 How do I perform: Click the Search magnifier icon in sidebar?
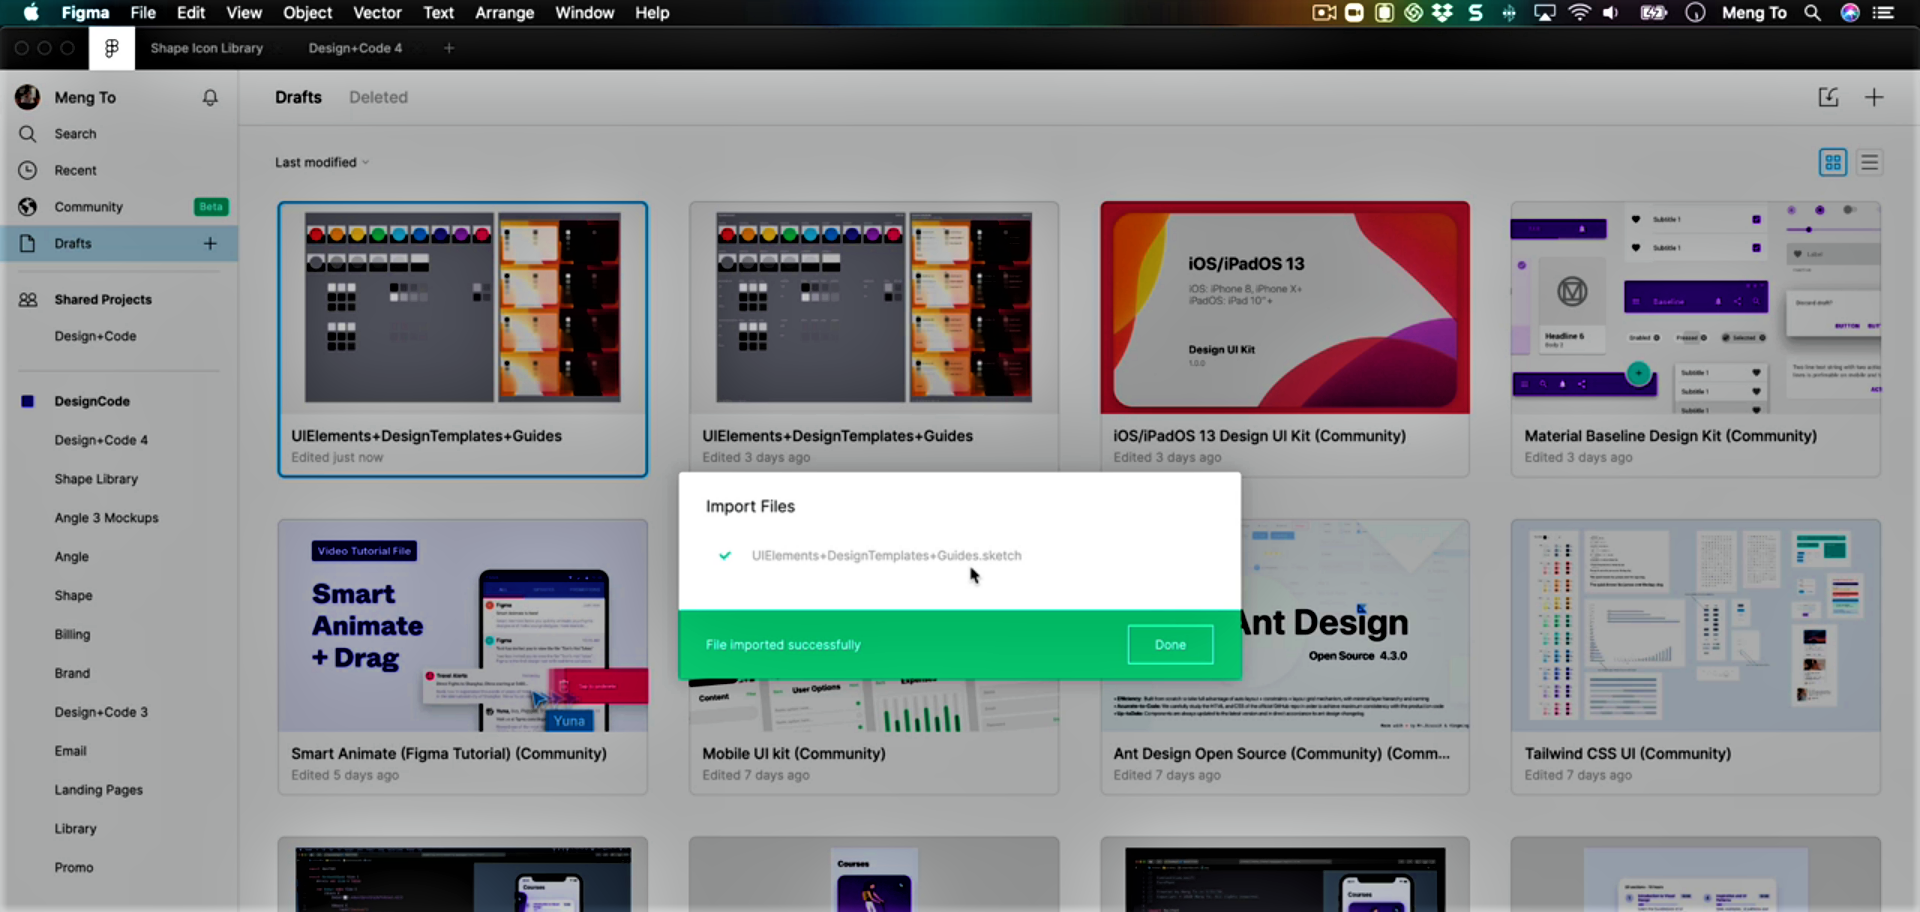click(28, 134)
